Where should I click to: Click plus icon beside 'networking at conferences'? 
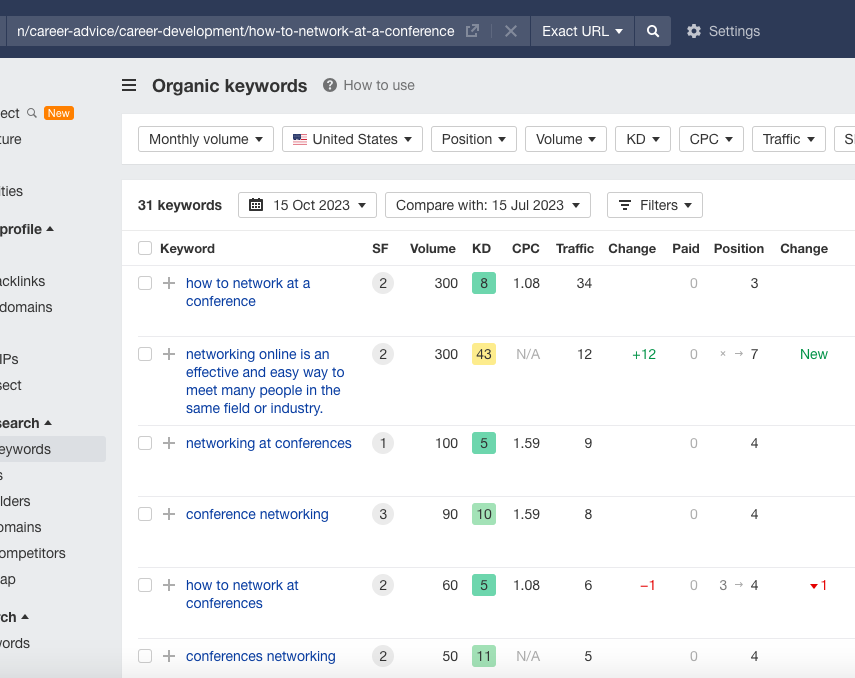pos(168,443)
